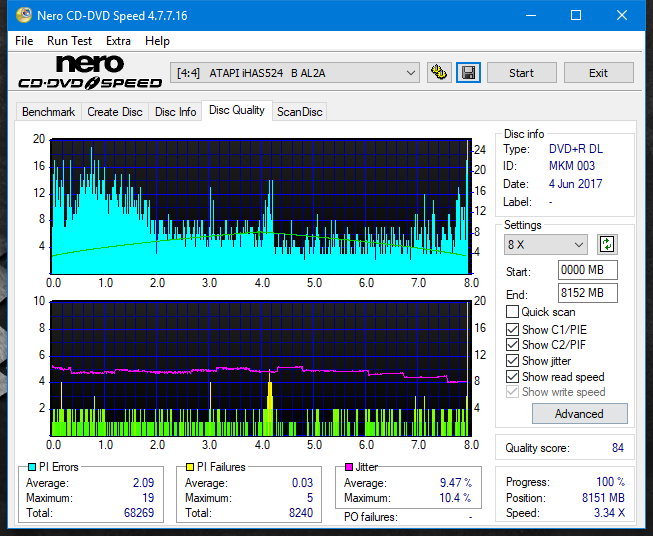This screenshot has height=536, width=653.
Task: Click the End position 8152 MB field
Action: [x=587, y=293]
